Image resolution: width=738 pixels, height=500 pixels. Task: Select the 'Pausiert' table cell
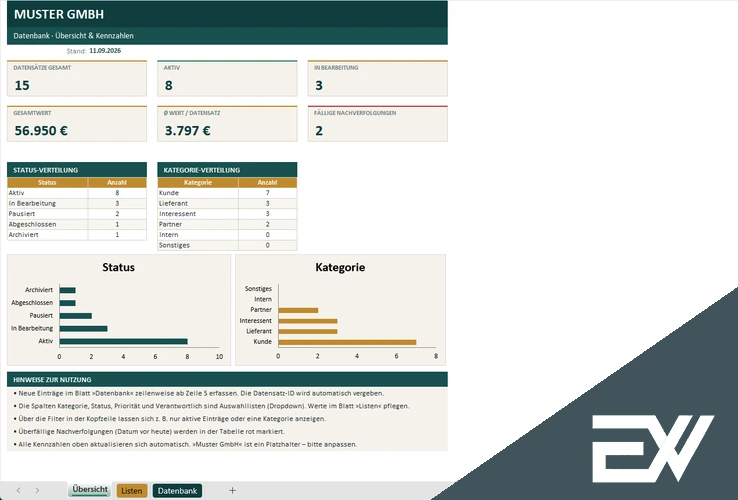[x=47, y=214]
